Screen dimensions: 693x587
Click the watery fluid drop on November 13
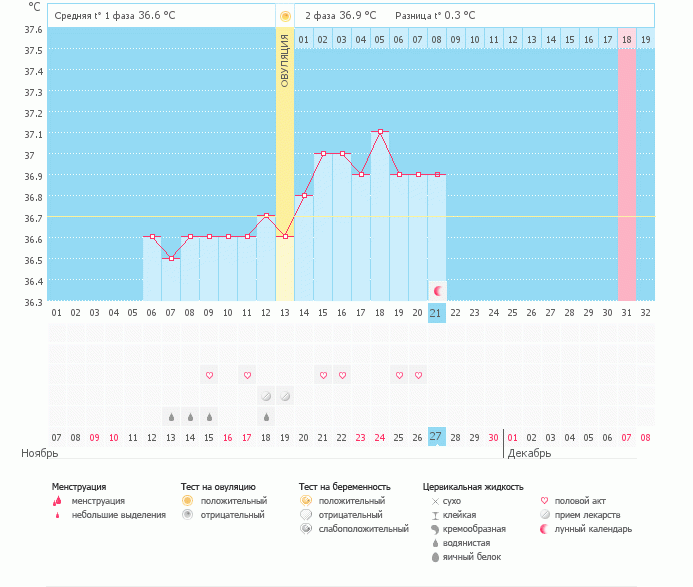coord(171,417)
